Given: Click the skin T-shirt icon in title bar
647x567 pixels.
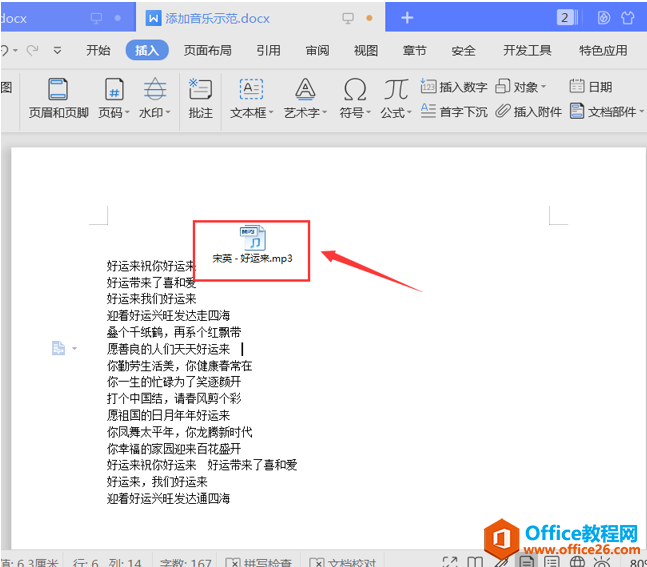Looking at the screenshot, I should (627, 18).
